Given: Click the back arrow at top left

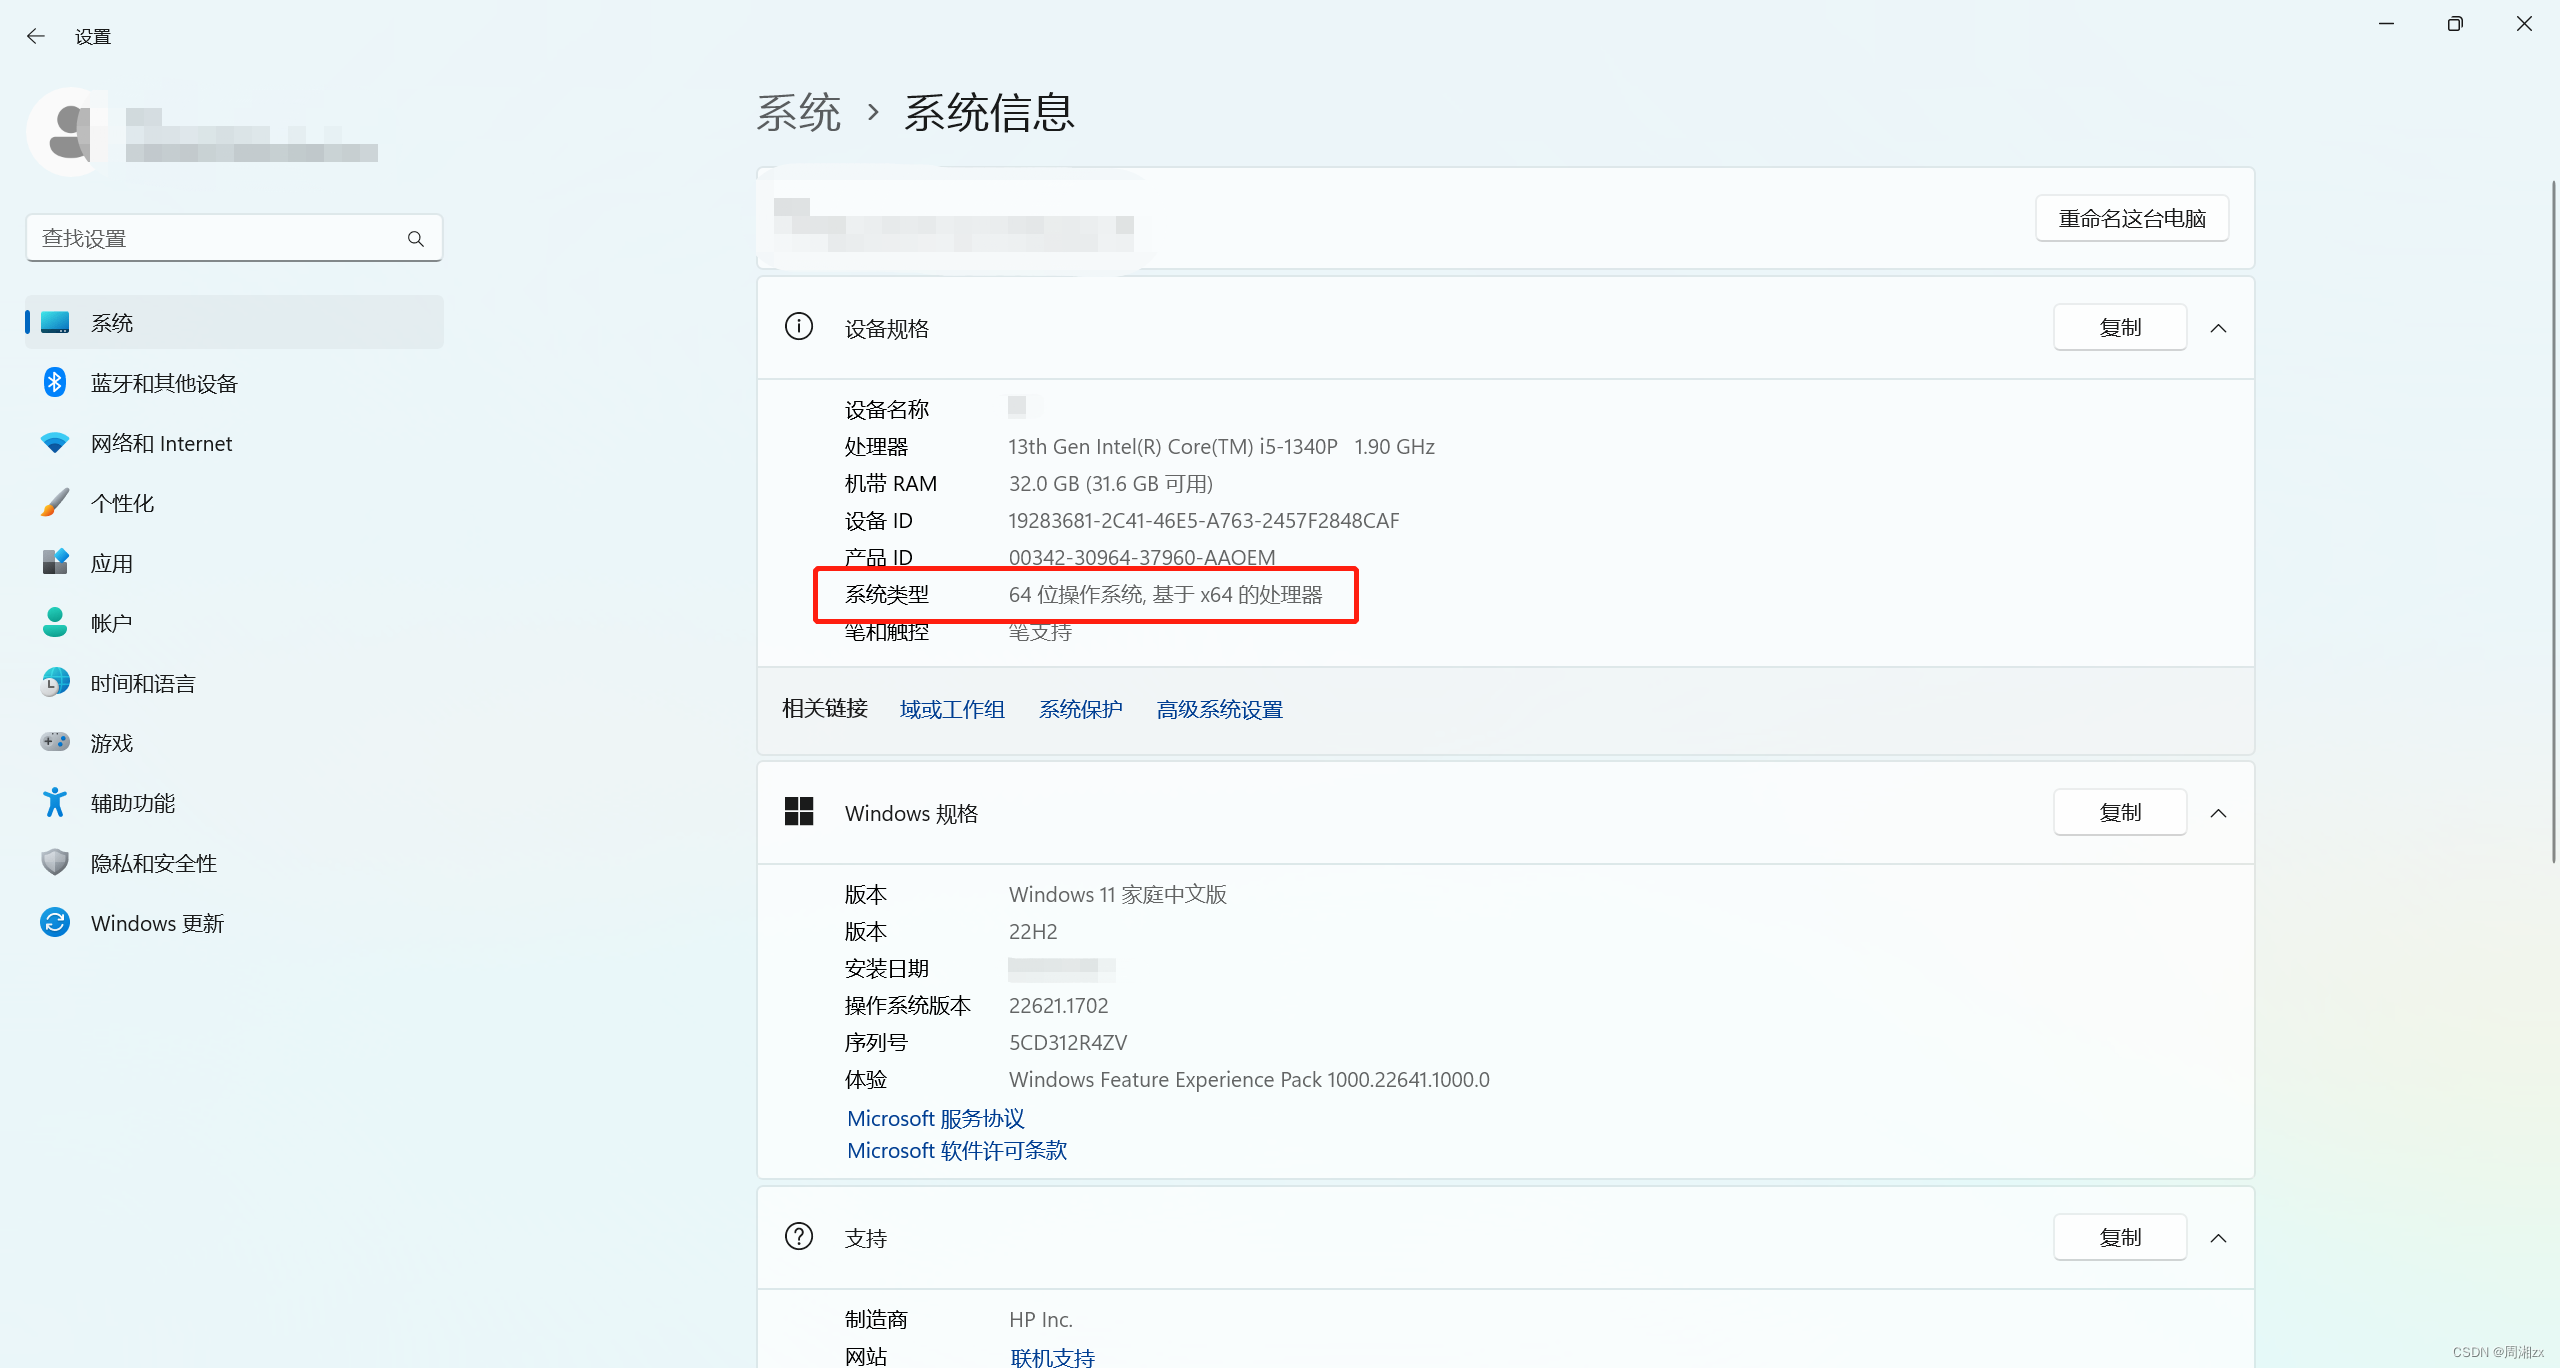Looking at the screenshot, I should 36,36.
